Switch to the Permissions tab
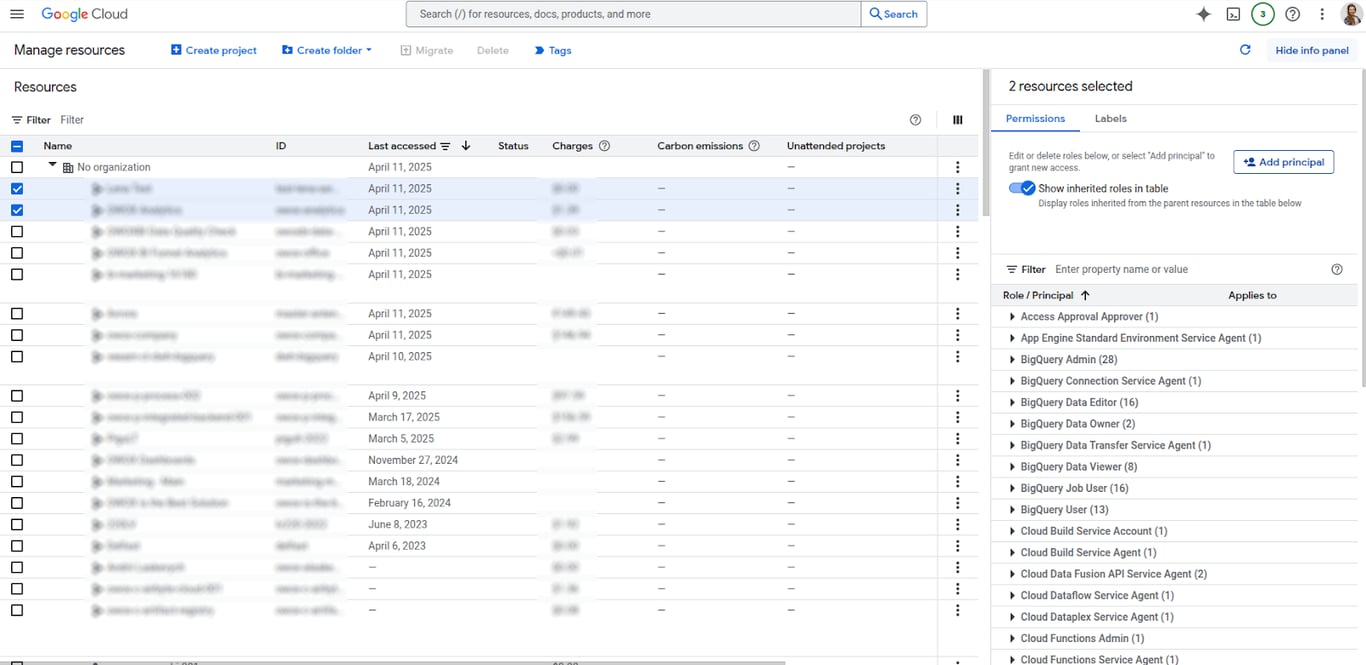 1035,118
